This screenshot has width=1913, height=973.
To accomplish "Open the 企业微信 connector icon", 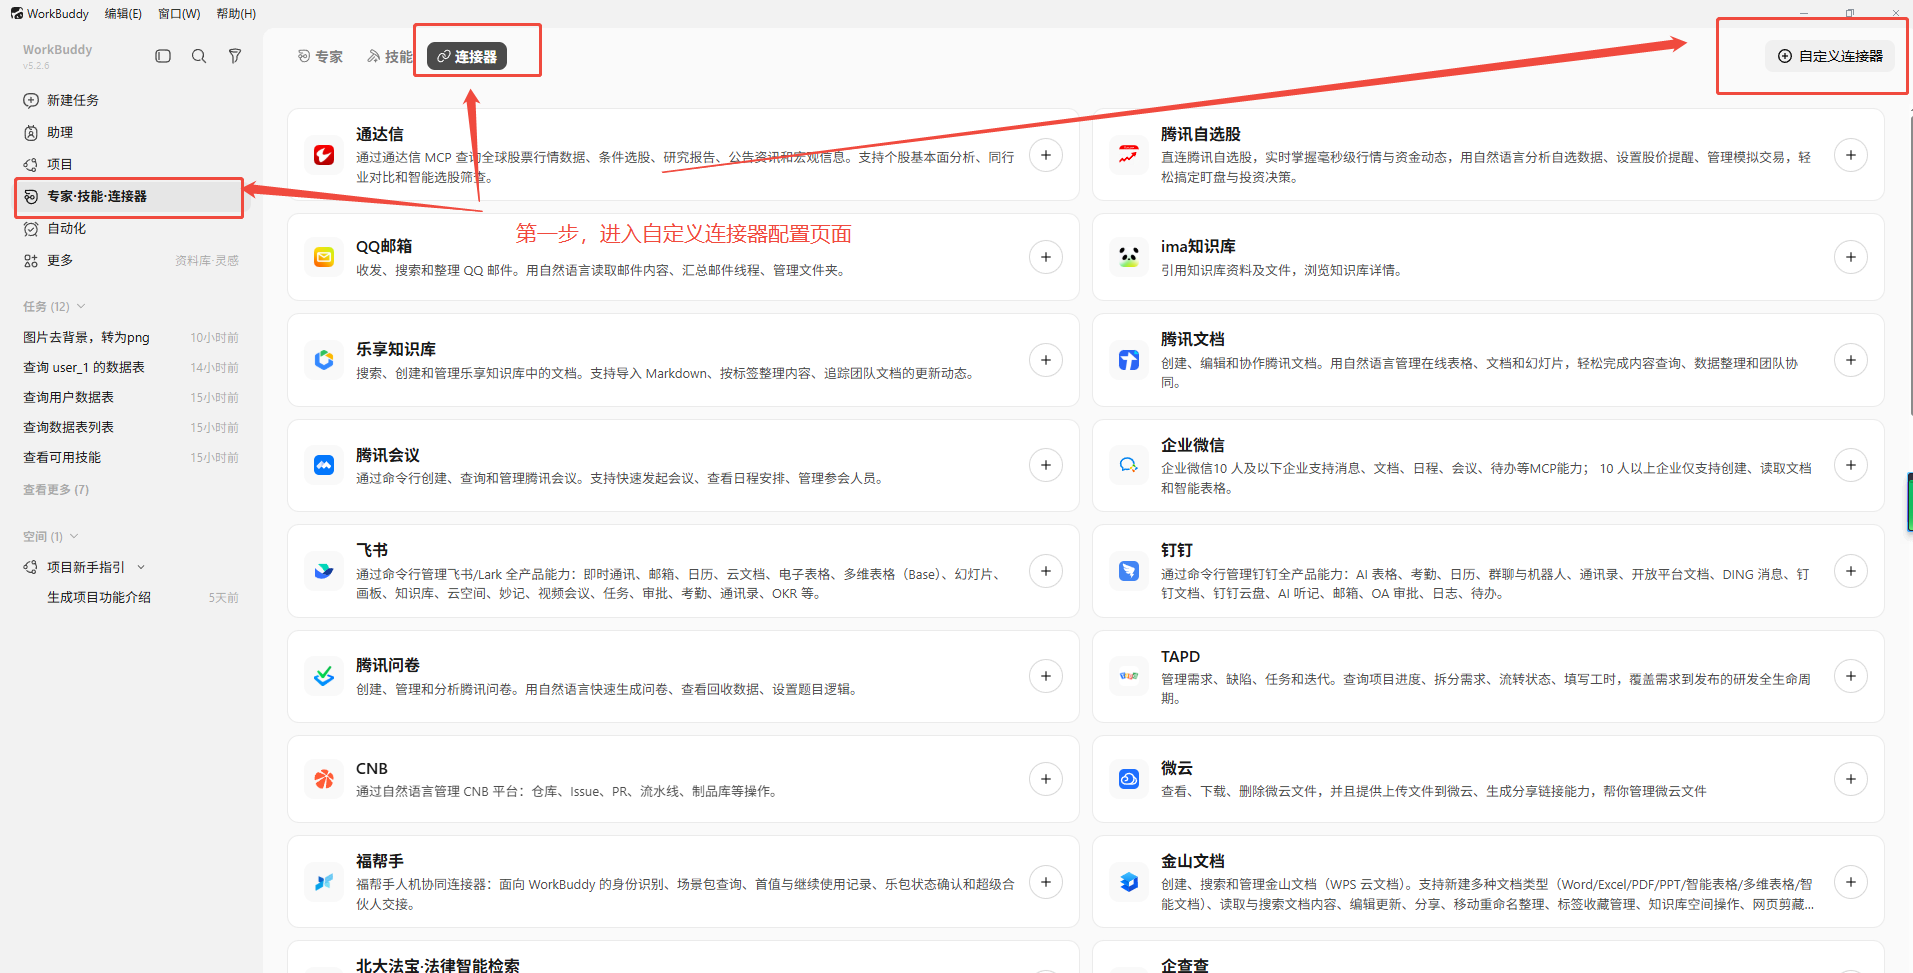I will 1129,465.
